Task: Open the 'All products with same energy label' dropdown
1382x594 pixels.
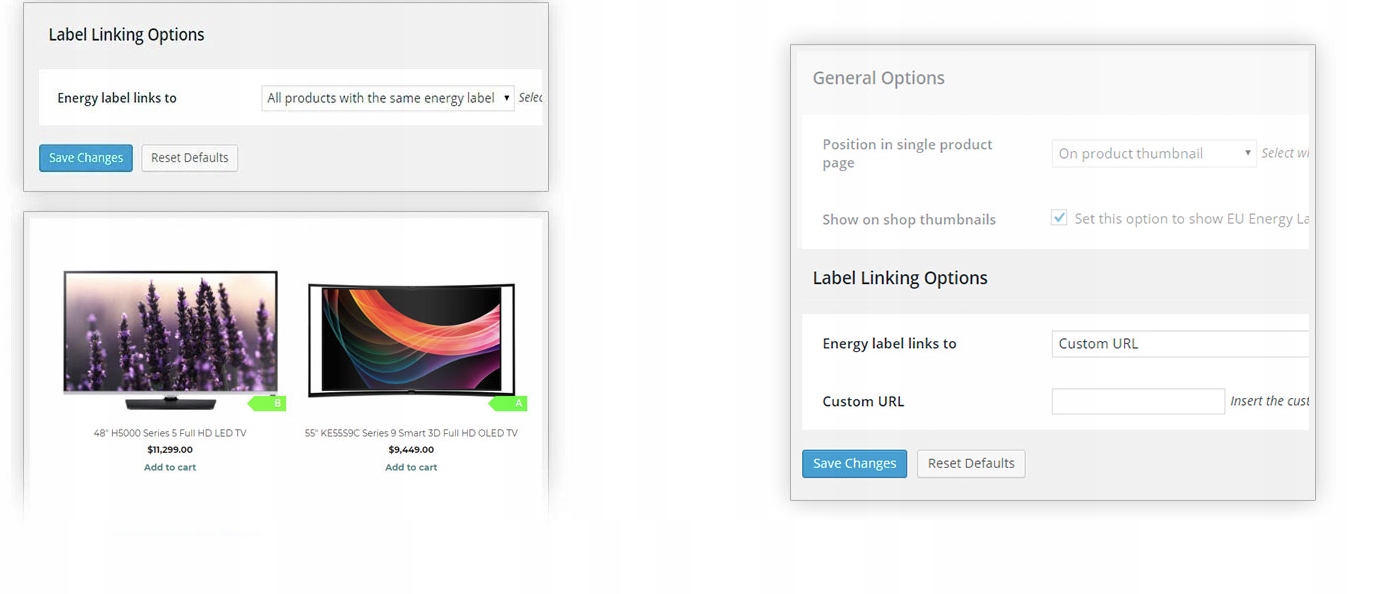Action: click(388, 98)
